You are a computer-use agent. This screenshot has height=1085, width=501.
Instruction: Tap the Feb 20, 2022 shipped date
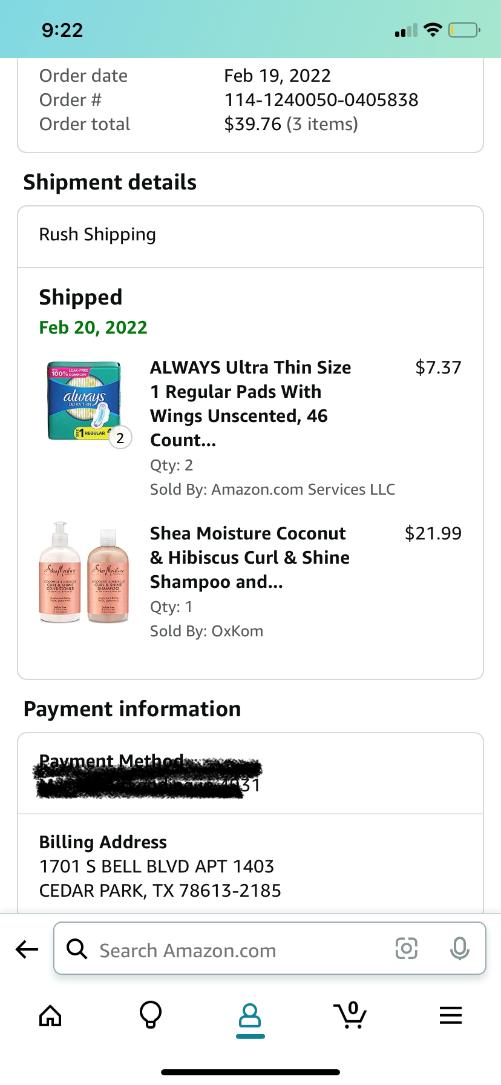coord(93,327)
